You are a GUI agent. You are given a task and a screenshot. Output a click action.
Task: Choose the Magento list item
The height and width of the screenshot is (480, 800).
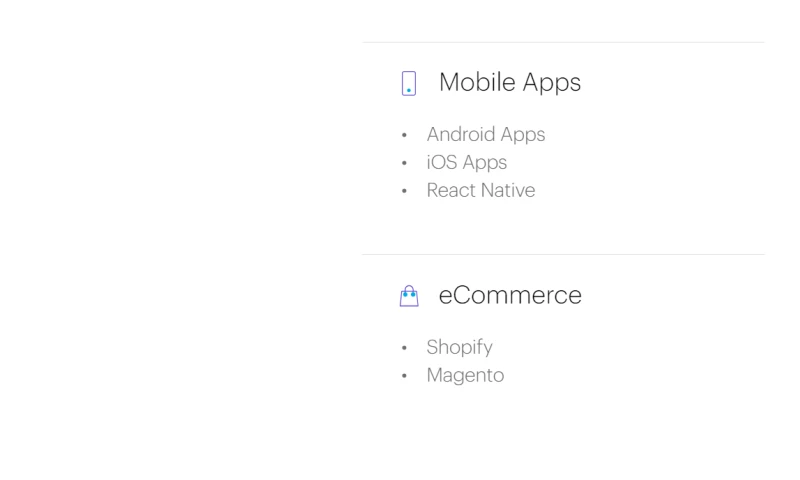[x=465, y=375]
